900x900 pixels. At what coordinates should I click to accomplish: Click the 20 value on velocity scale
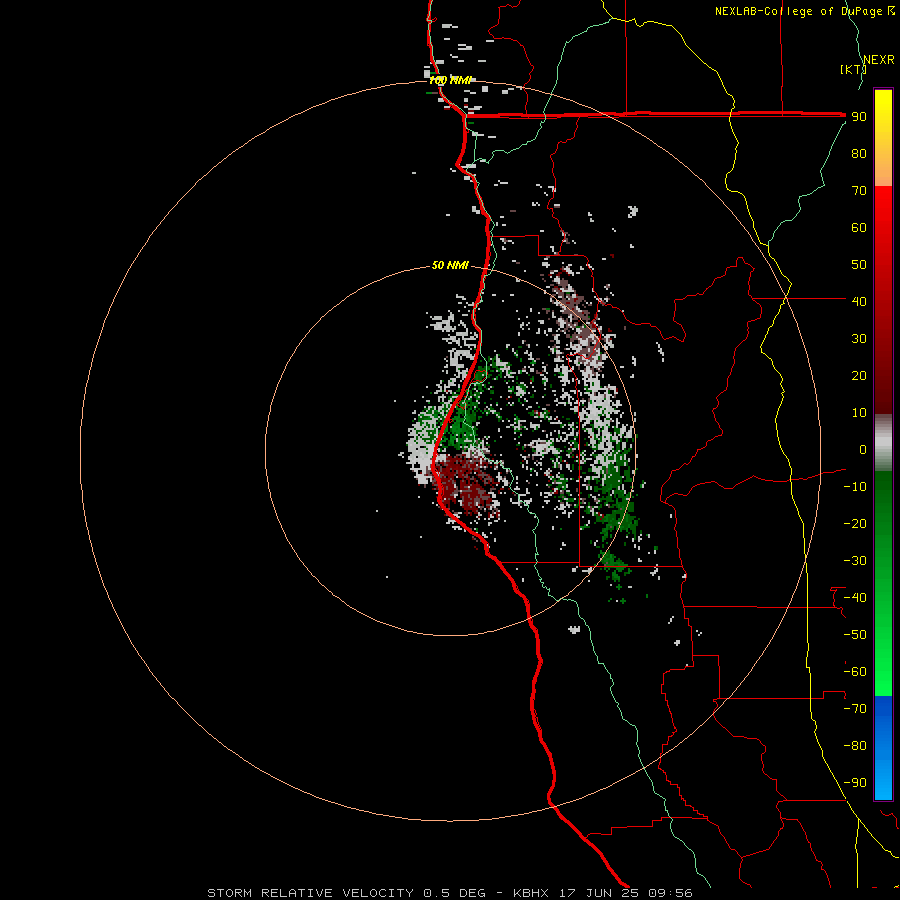coord(859,376)
